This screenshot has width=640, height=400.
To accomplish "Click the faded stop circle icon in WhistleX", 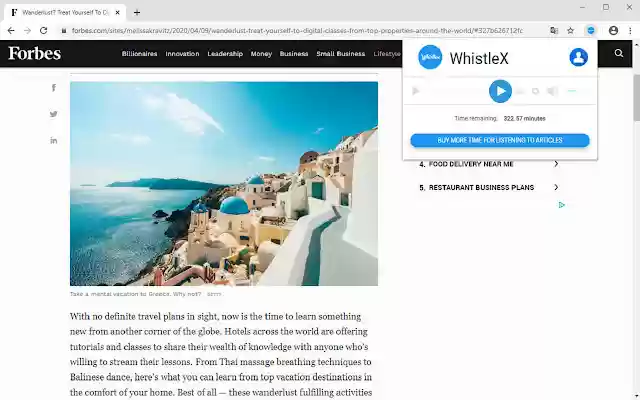I will (536, 91).
